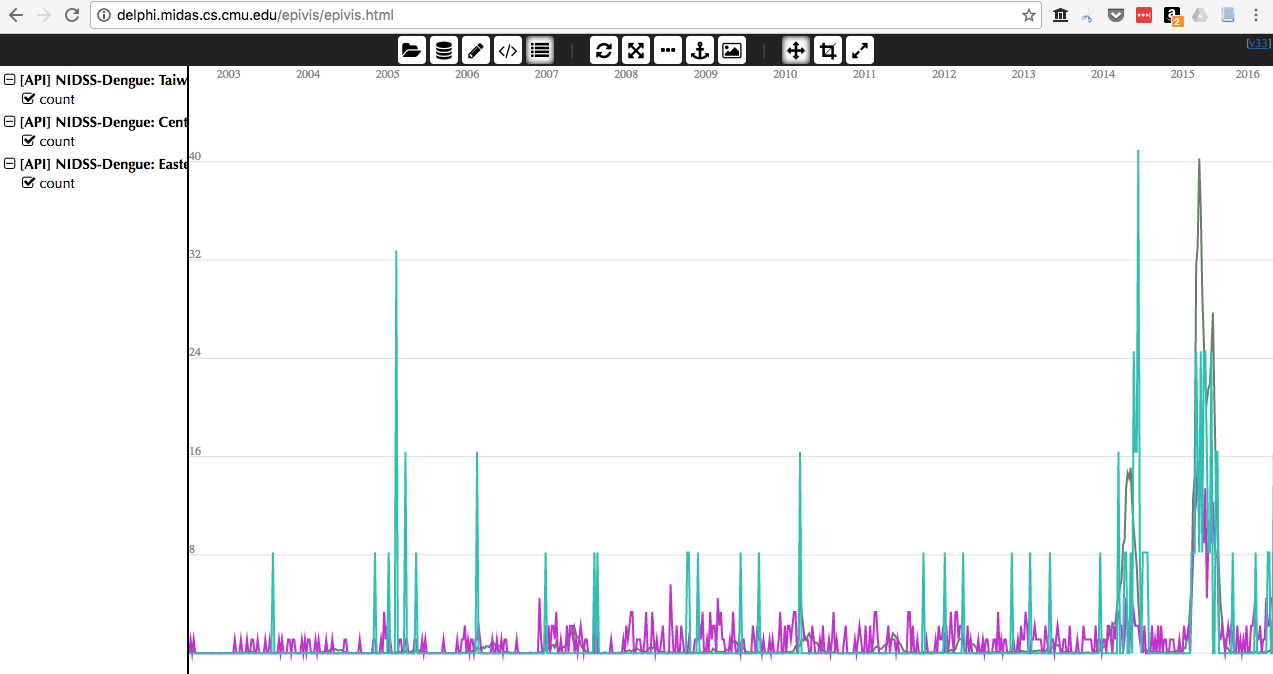Click the picture image icon
This screenshot has width=1273, height=674.
732,50
